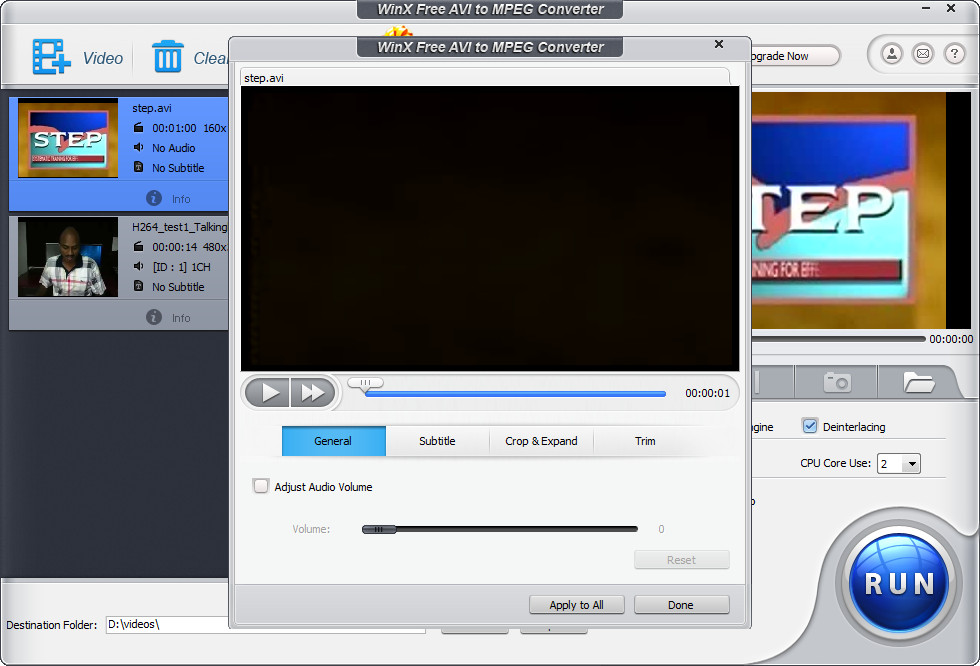Click the RUN button

pyautogui.click(x=899, y=584)
